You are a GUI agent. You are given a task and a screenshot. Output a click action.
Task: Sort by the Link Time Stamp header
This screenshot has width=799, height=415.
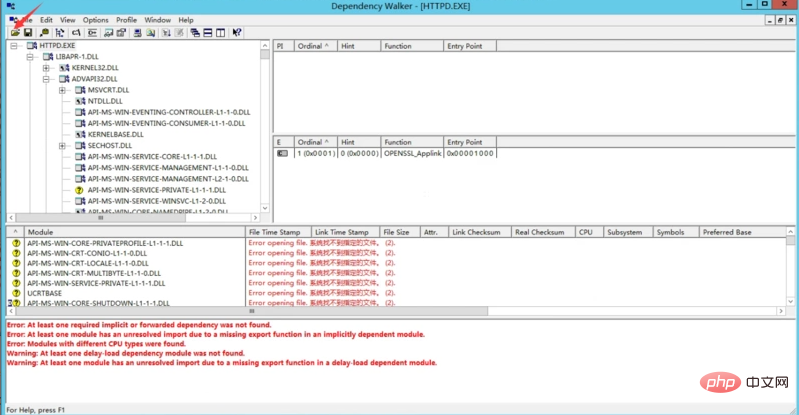(x=345, y=232)
